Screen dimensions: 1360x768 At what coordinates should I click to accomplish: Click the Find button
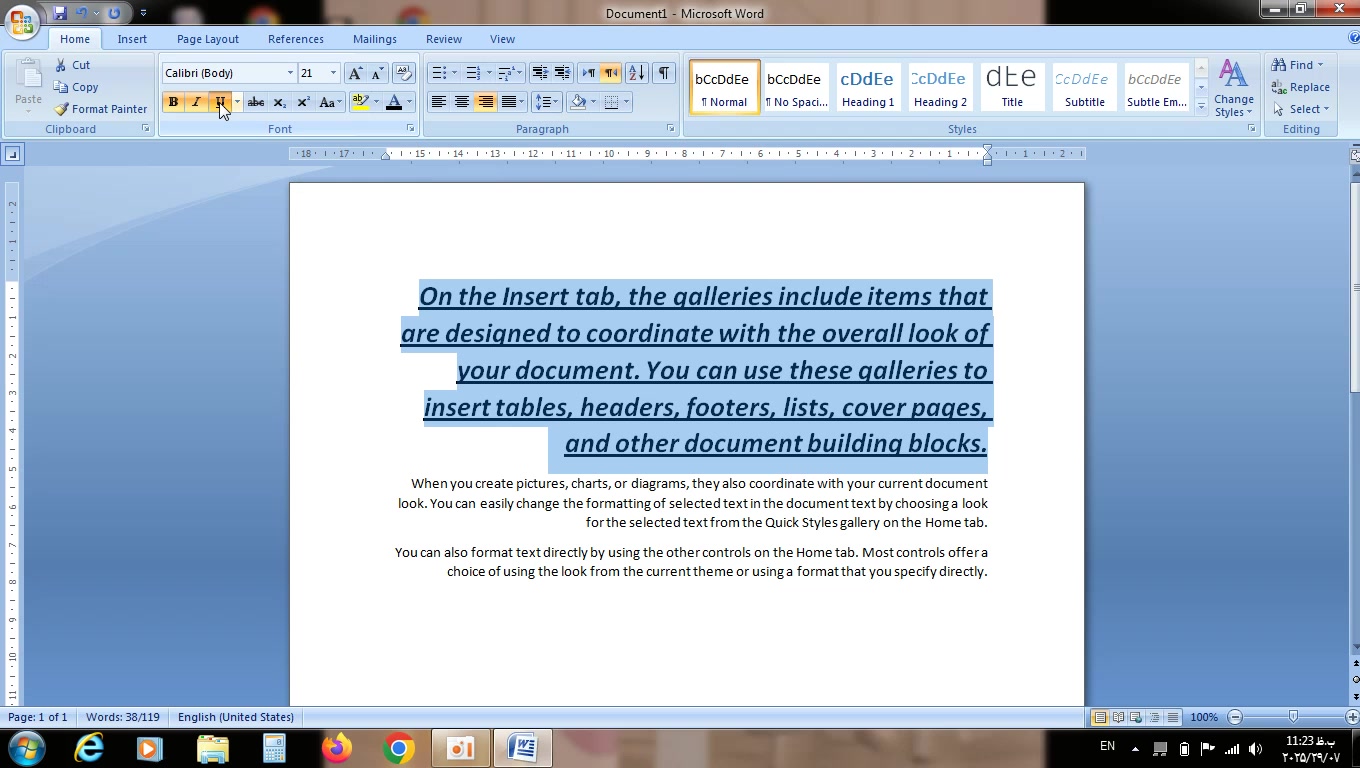tap(1298, 65)
